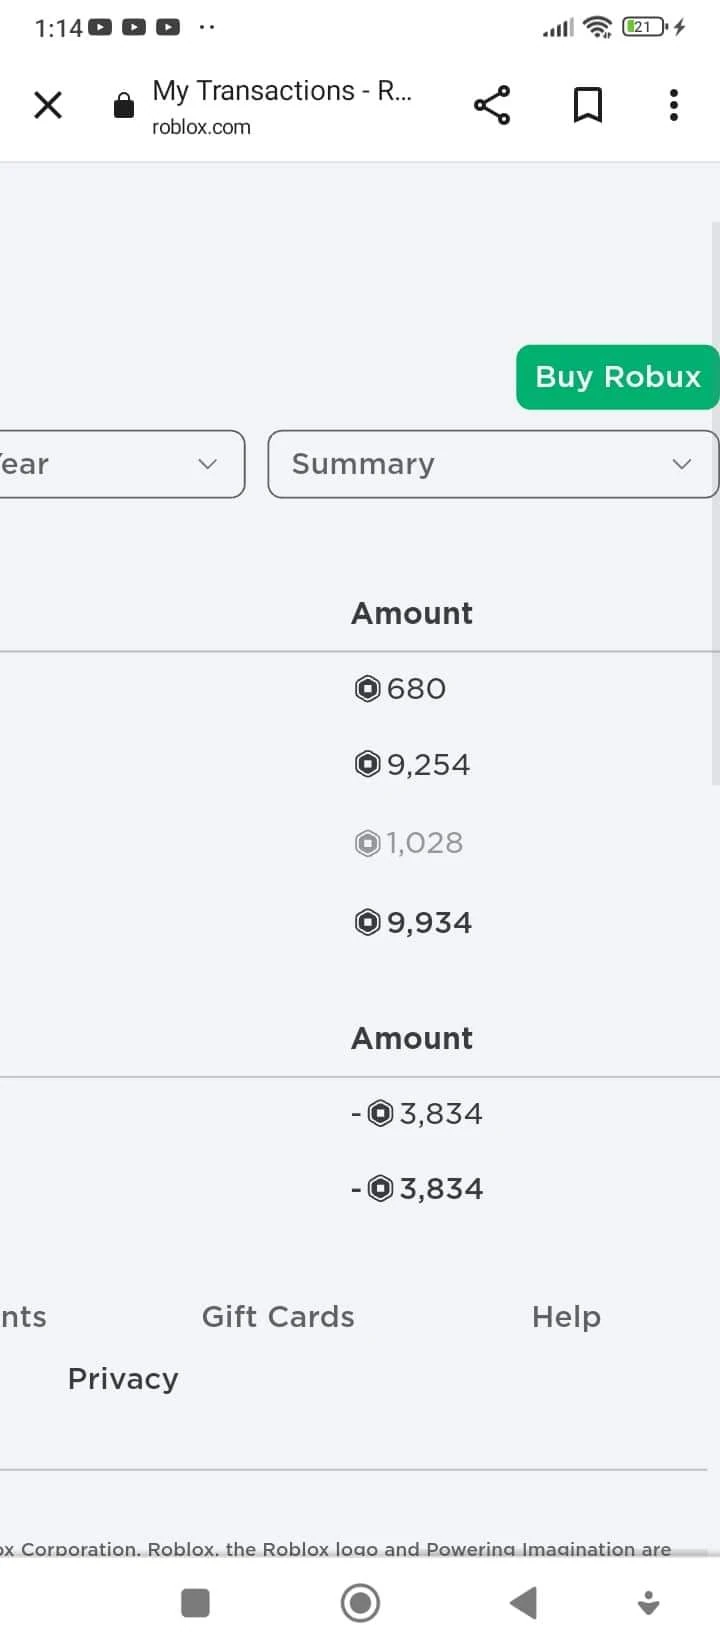Tap the bookmark icon to save this page
Image resolution: width=720 pixels, height=1650 pixels.
588,104
